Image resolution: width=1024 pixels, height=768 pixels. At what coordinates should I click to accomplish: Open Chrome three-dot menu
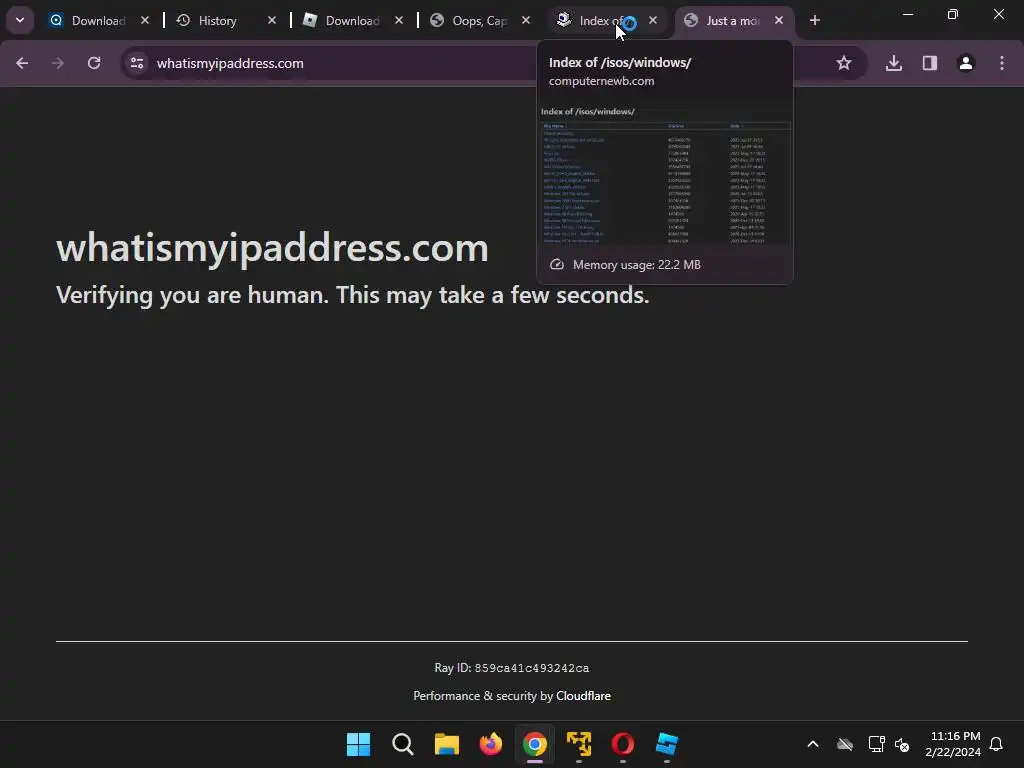pos(1002,63)
